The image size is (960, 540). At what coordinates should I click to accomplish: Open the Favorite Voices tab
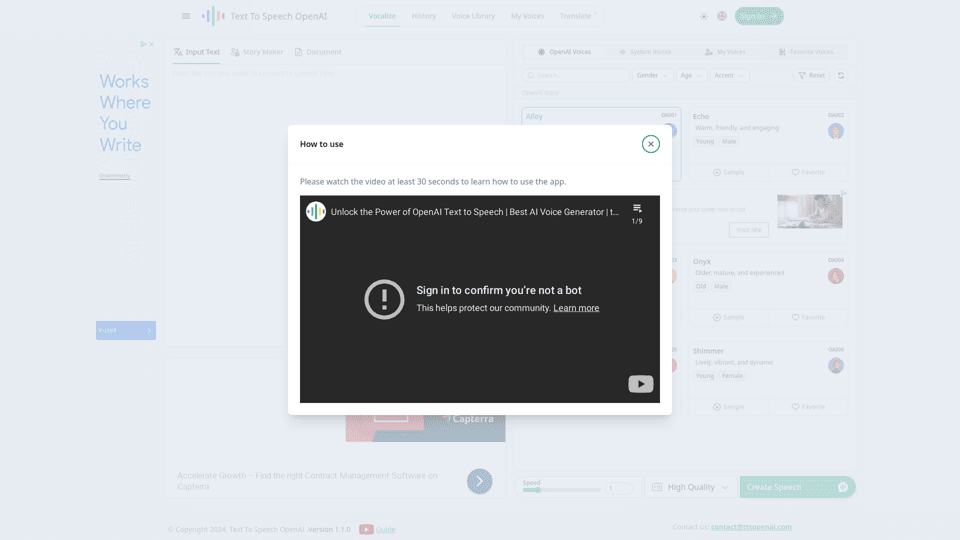click(806, 52)
